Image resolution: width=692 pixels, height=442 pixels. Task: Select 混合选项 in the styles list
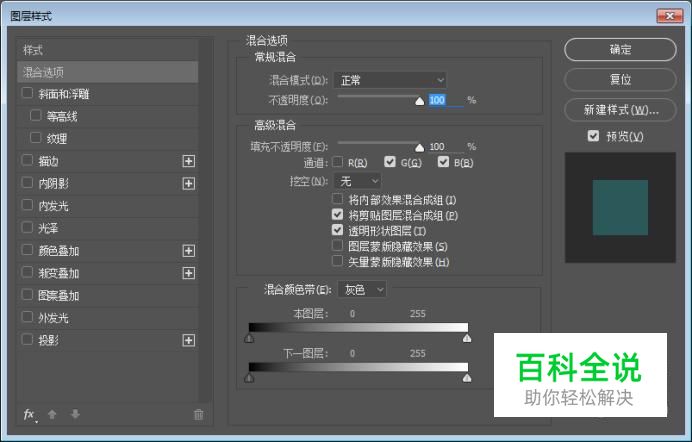pyautogui.click(x=107, y=72)
